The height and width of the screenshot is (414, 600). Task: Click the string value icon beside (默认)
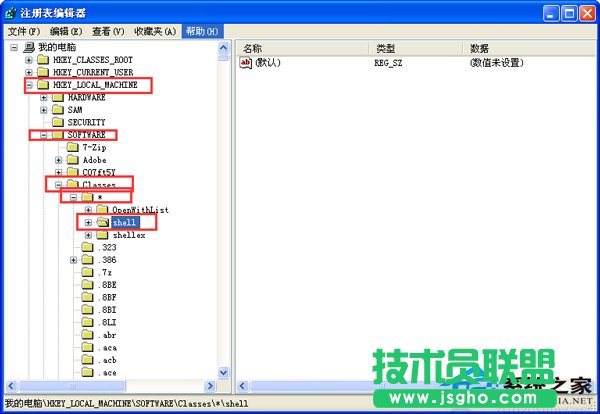[x=246, y=62]
